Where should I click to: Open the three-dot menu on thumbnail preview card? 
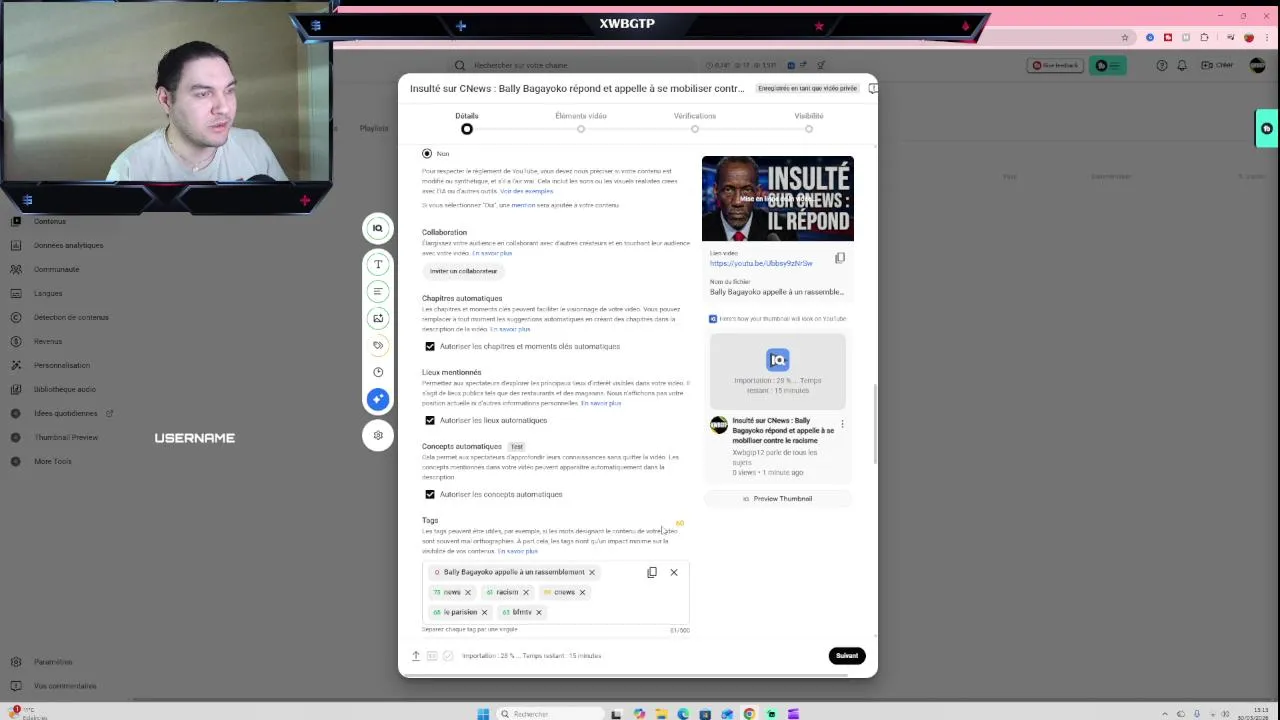tap(842, 424)
